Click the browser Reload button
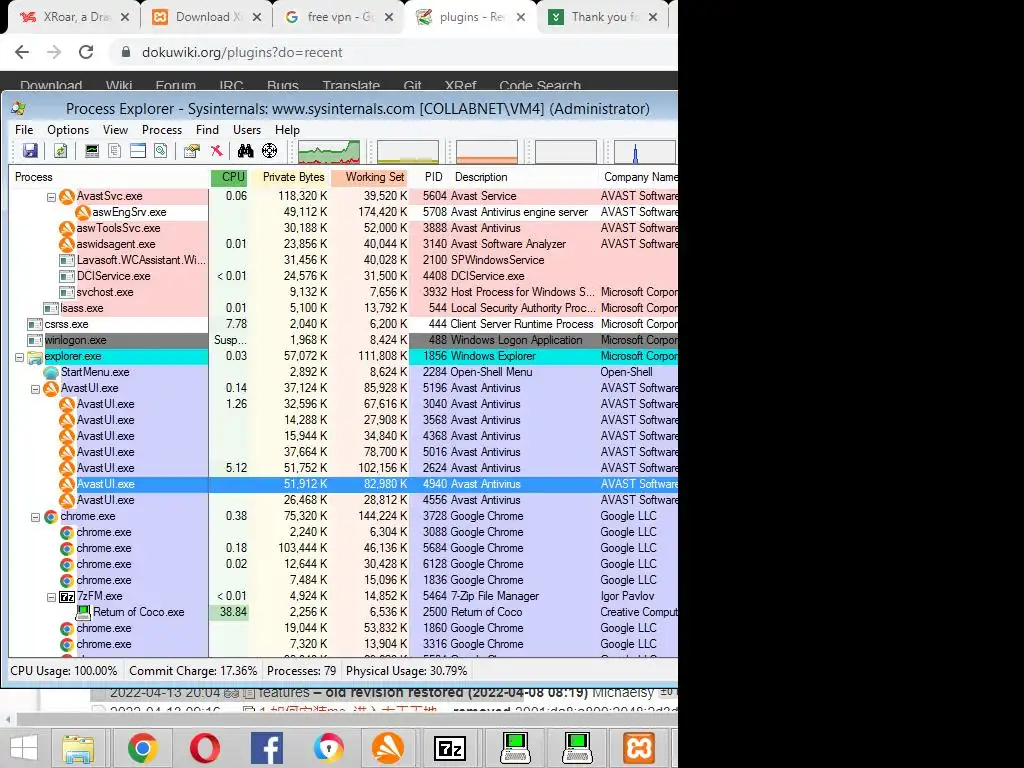This screenshot has width=1024, height=768. tap(86, 52)
